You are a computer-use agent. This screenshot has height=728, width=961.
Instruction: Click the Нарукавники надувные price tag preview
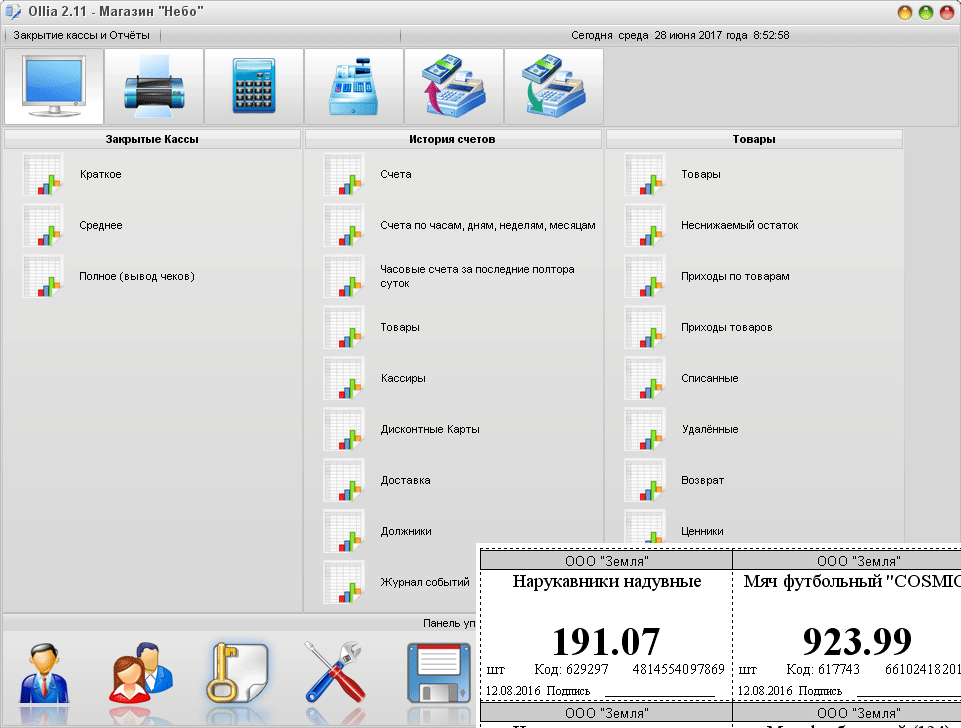pos(606,626)
